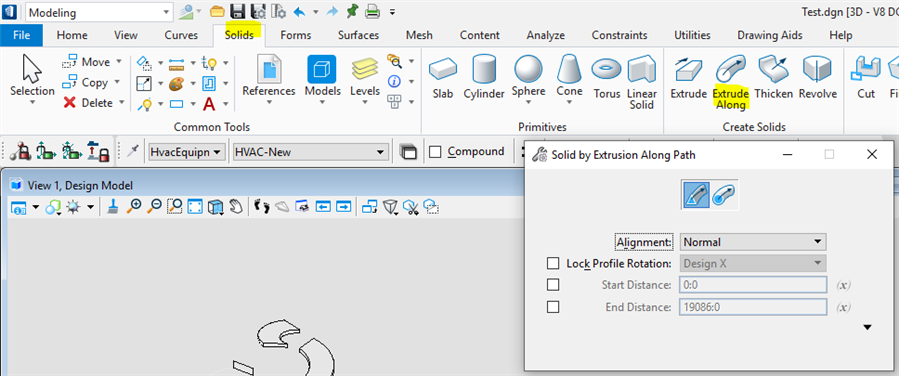The image size is (899, 376).
Task: Click the View Previous arrow icon
Action: (x=323, y=206)
